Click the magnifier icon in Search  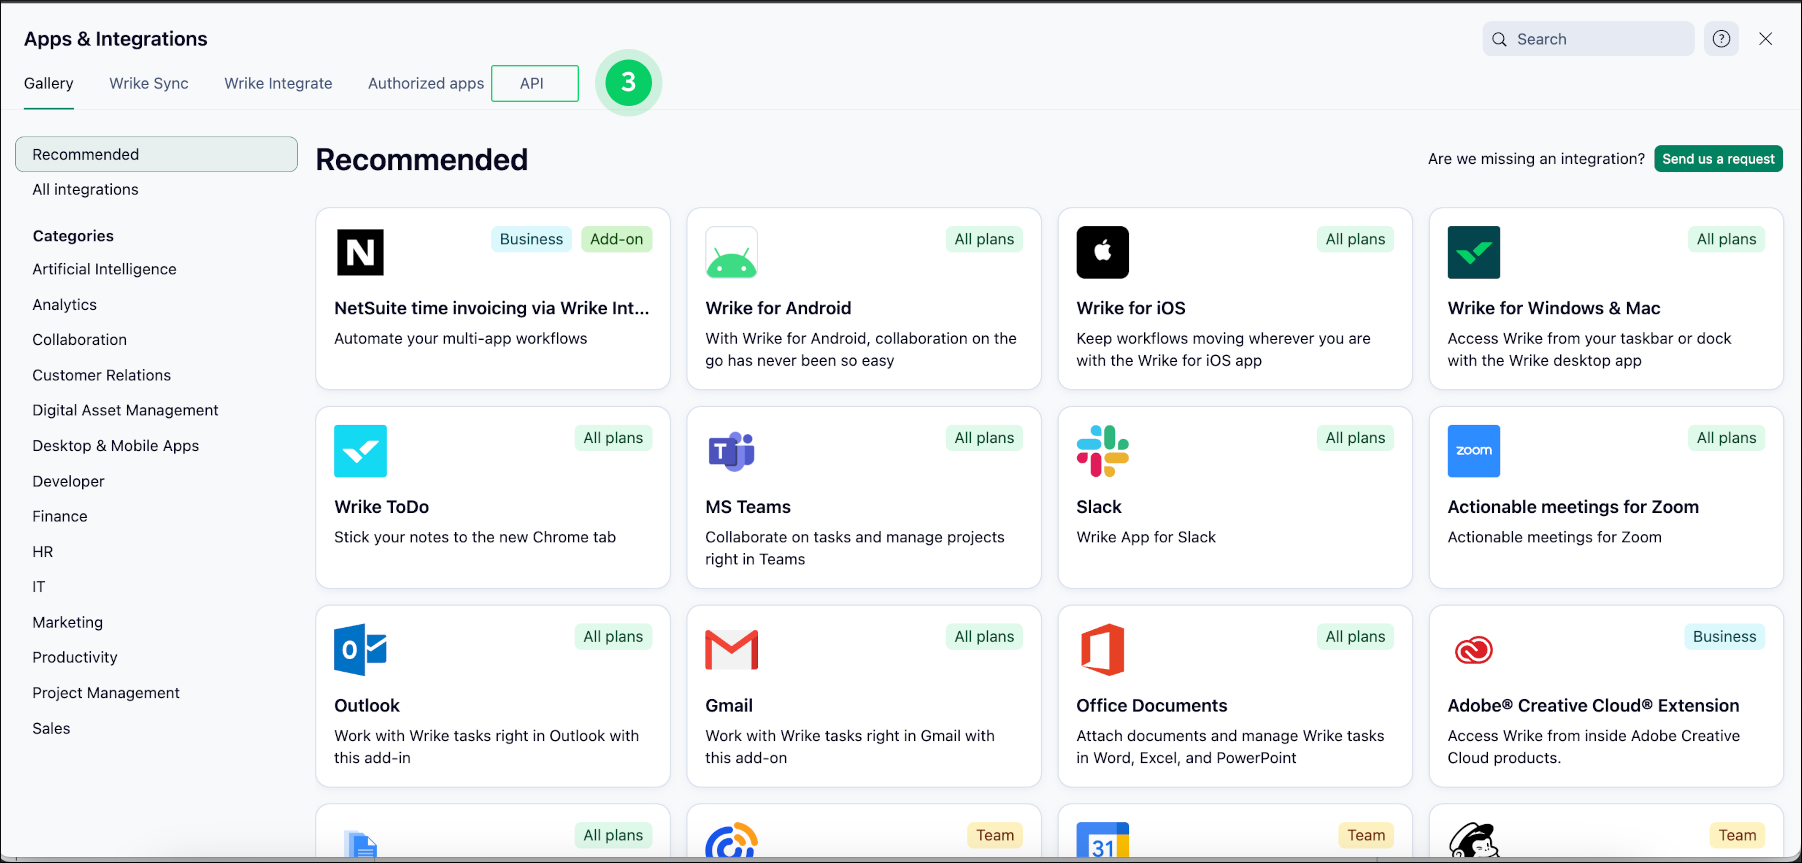pos(1499,39)
